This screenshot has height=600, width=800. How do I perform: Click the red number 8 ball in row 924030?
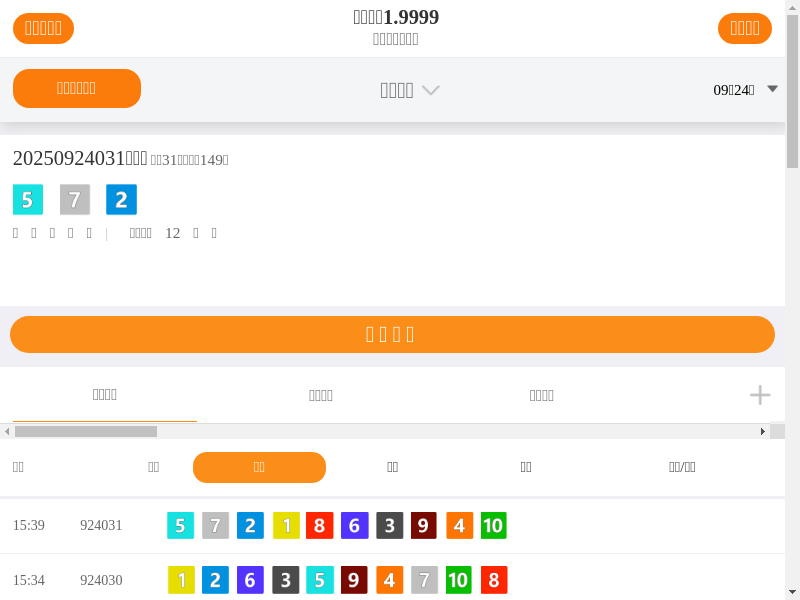[493, 580]
